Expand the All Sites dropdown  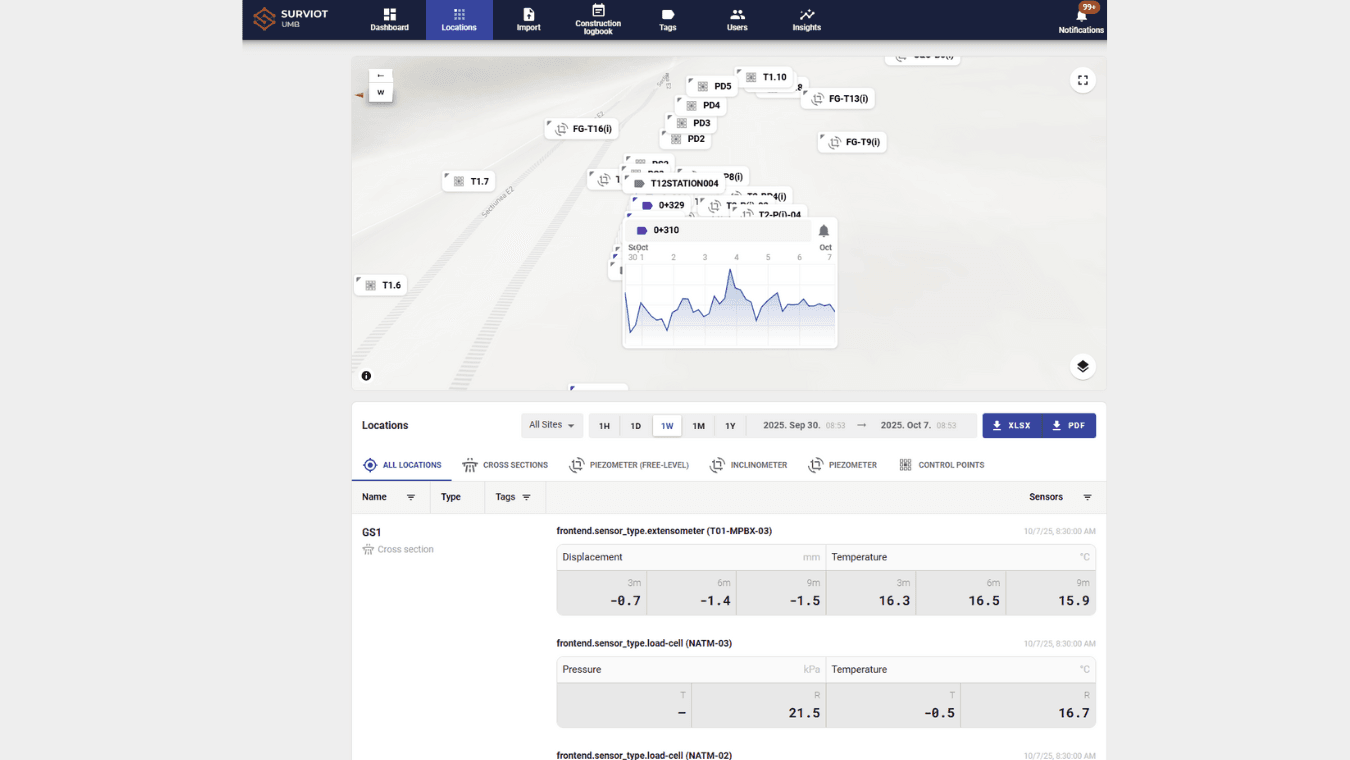pos(552,425)
